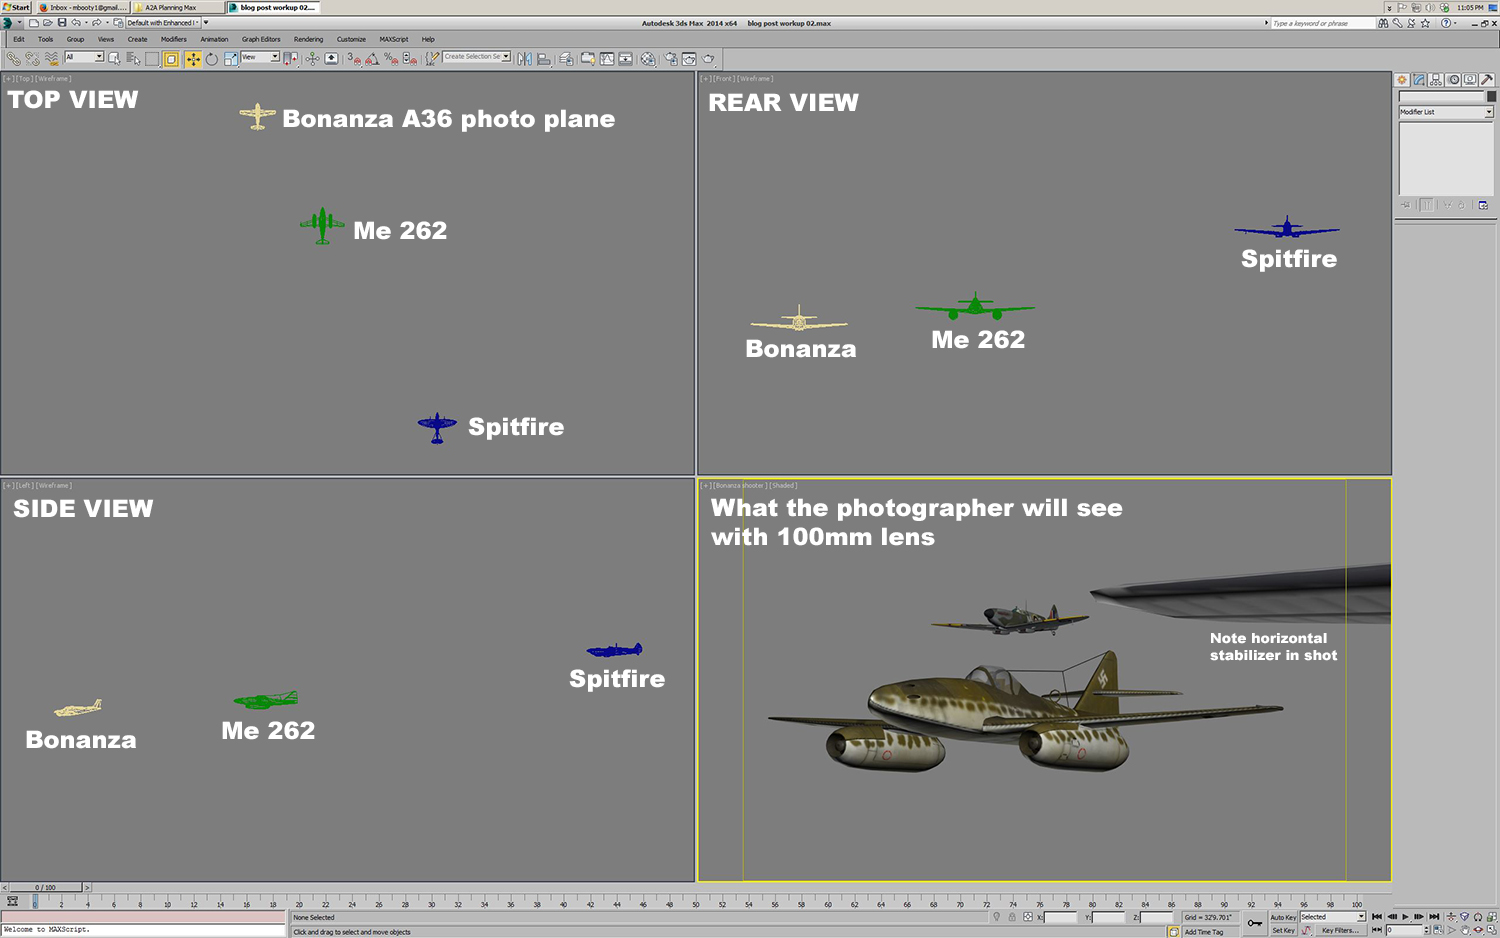This screenshot has height=938, width=1500.
Task: Activate the Select and Move tool
Action: click(x=194, y=60)
